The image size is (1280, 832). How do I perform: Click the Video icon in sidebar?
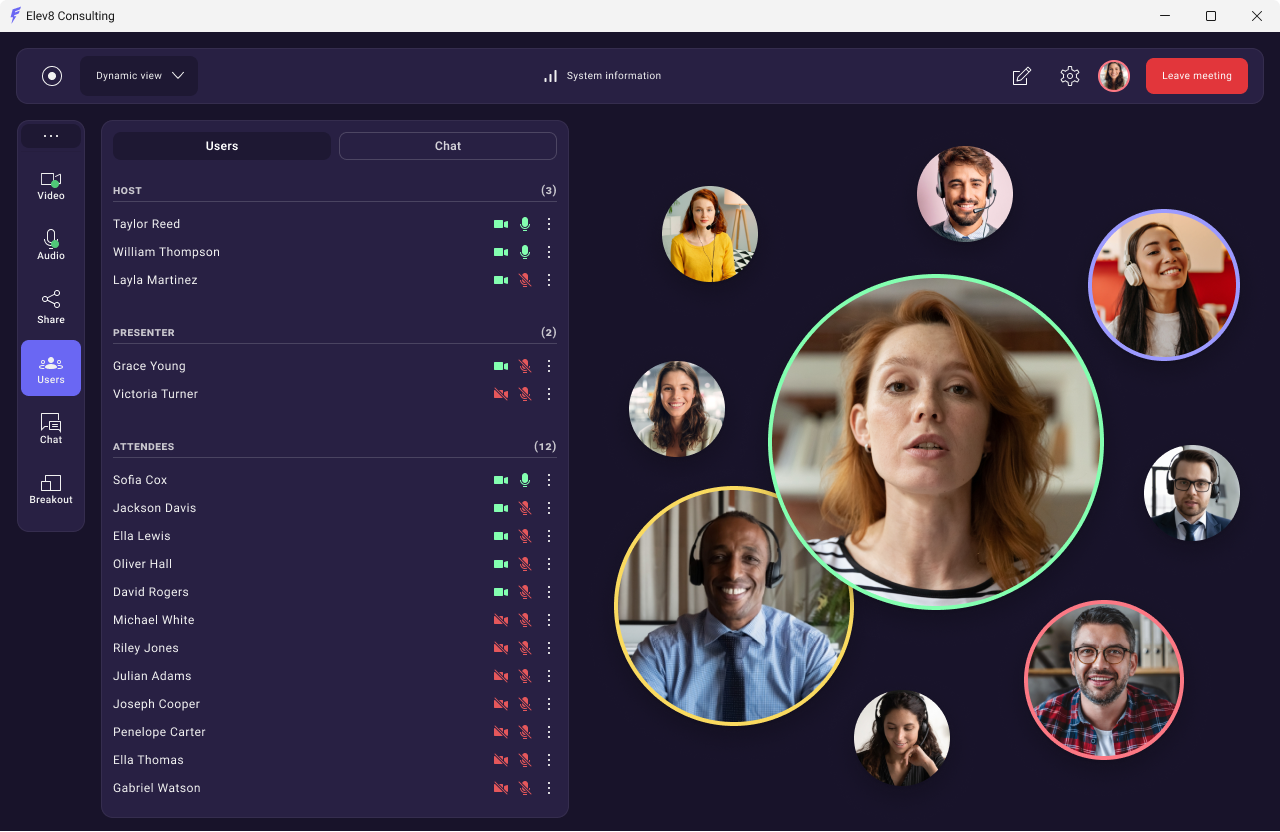(51, 186)
